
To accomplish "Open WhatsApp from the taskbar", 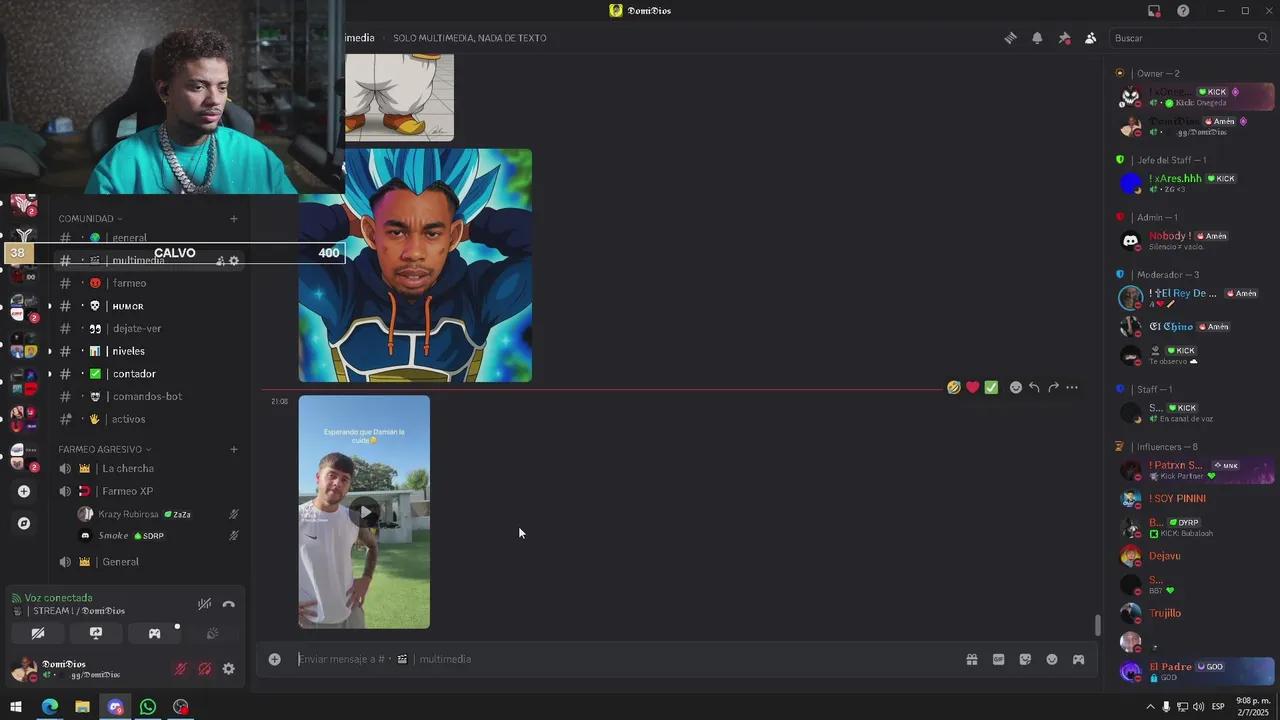I will [x=148, y=707].
